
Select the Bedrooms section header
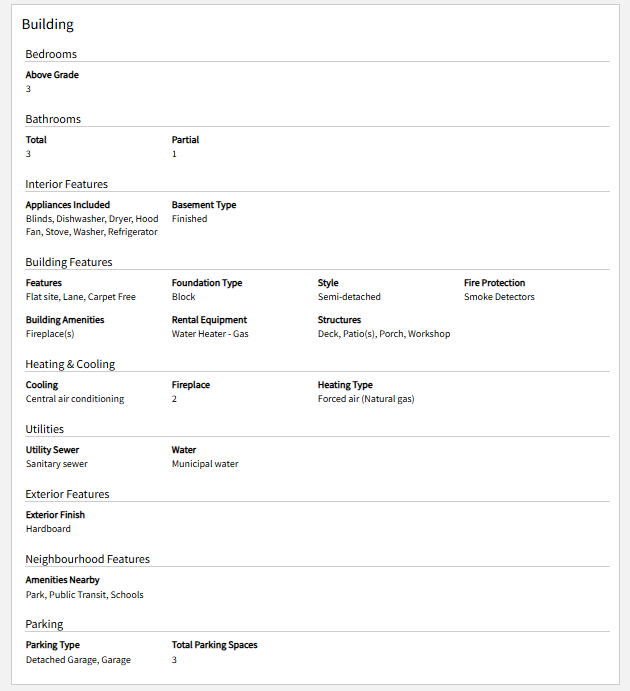point(51,54)
